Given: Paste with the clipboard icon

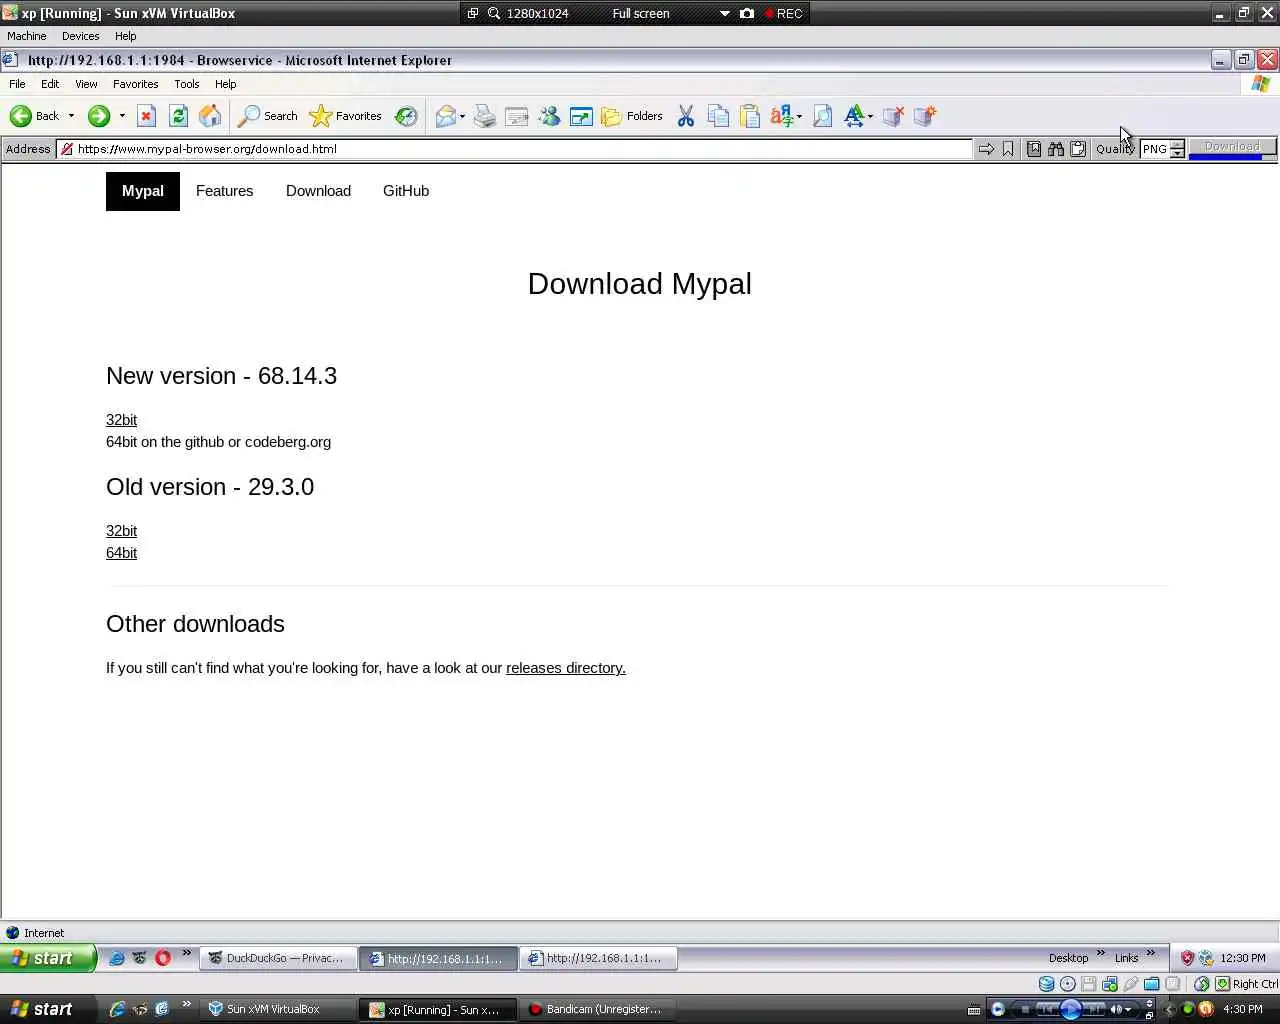Looking at the screenshot, I should point(750,116).
